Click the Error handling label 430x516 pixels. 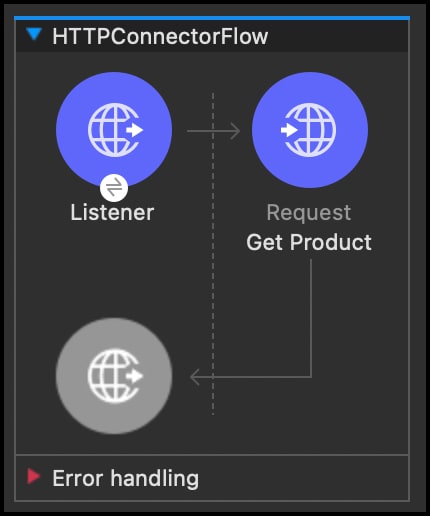[125, 478]
